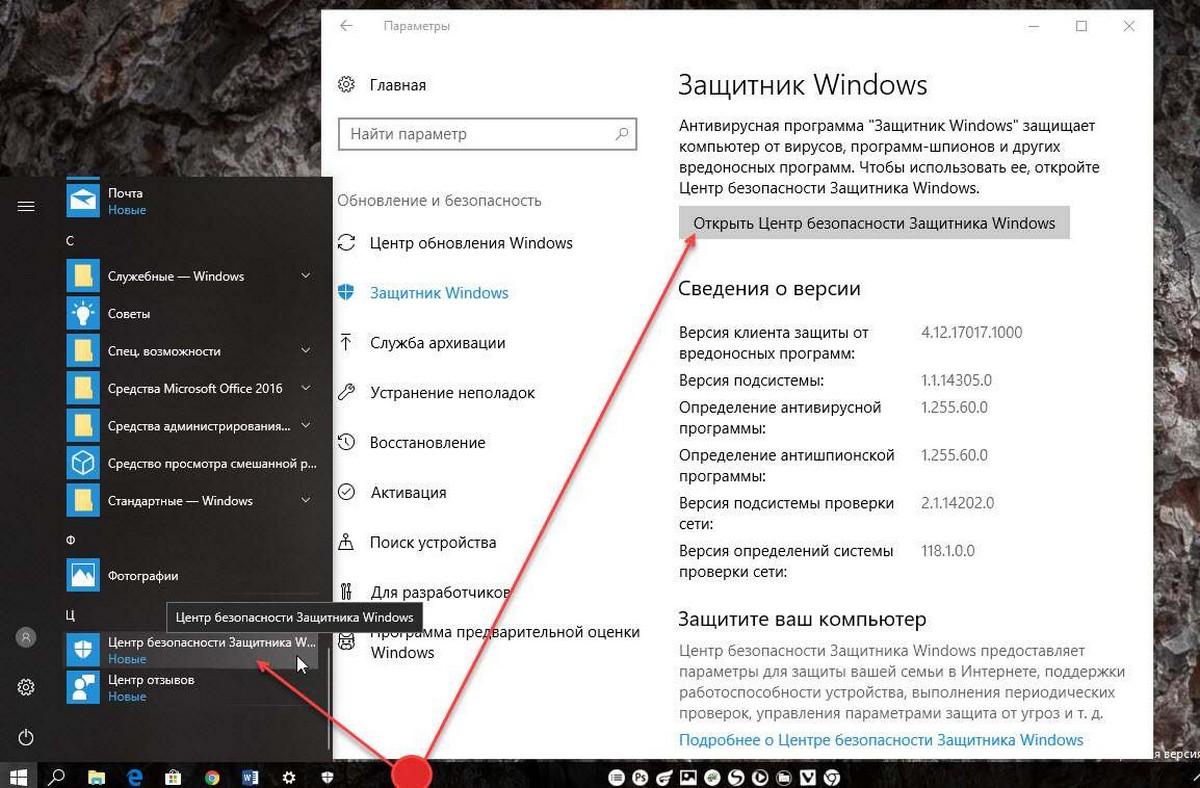Expand Start menu with the hamburger icon
The image size is (1200, 788).
coord(26,206)
